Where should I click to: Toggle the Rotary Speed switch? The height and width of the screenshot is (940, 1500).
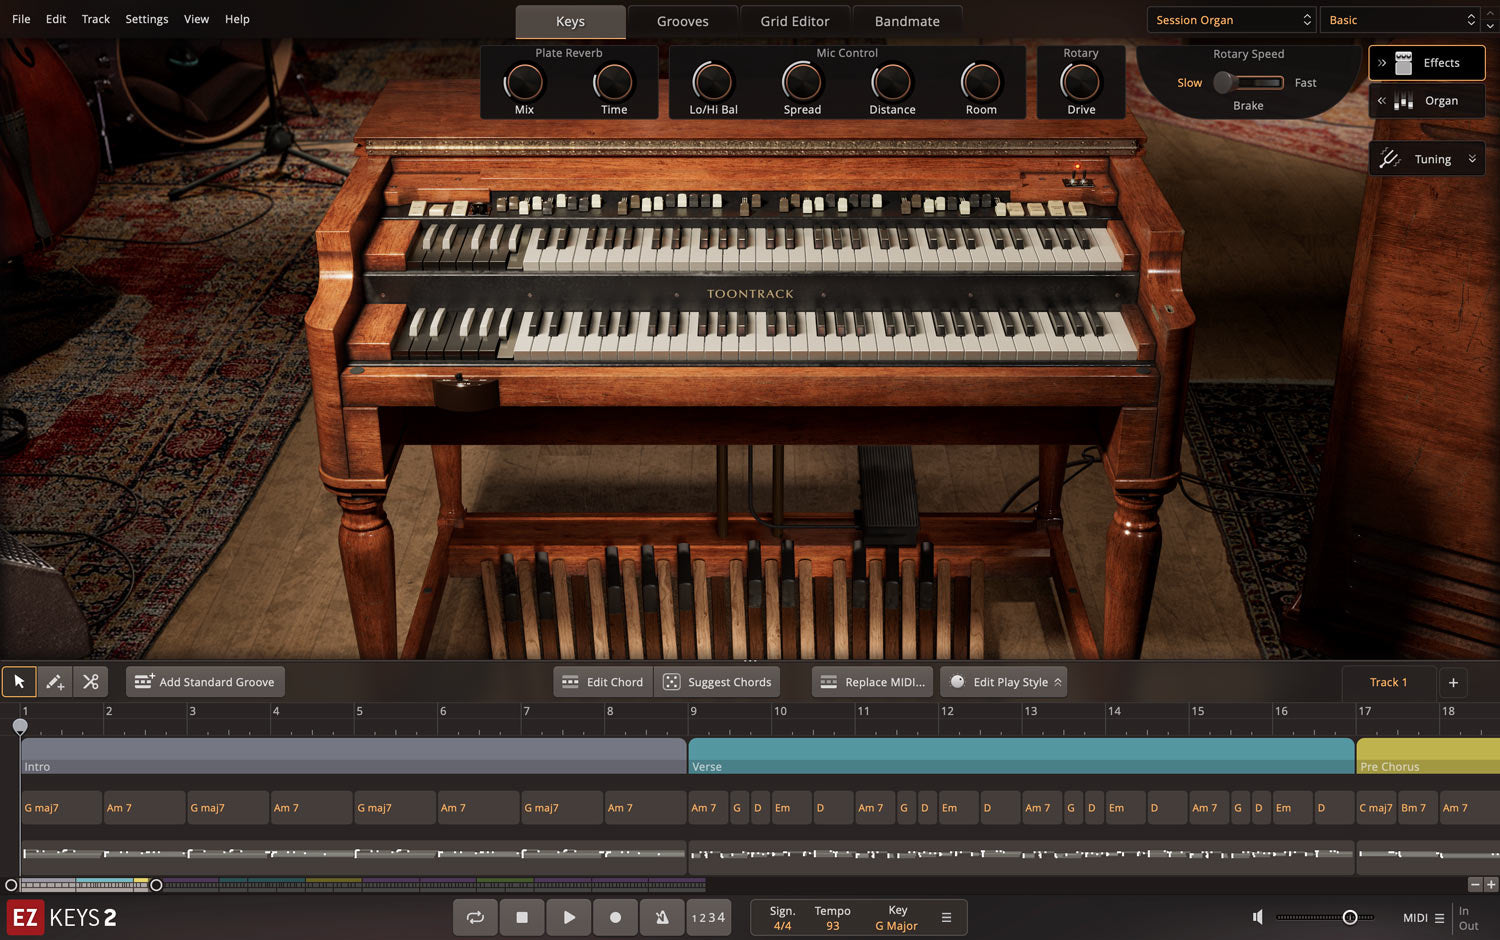1248,83
